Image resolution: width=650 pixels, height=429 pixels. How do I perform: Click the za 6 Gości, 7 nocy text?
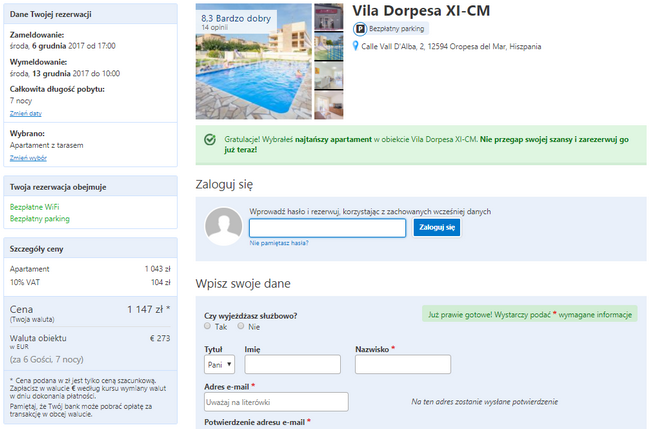[x=46, y=360]
